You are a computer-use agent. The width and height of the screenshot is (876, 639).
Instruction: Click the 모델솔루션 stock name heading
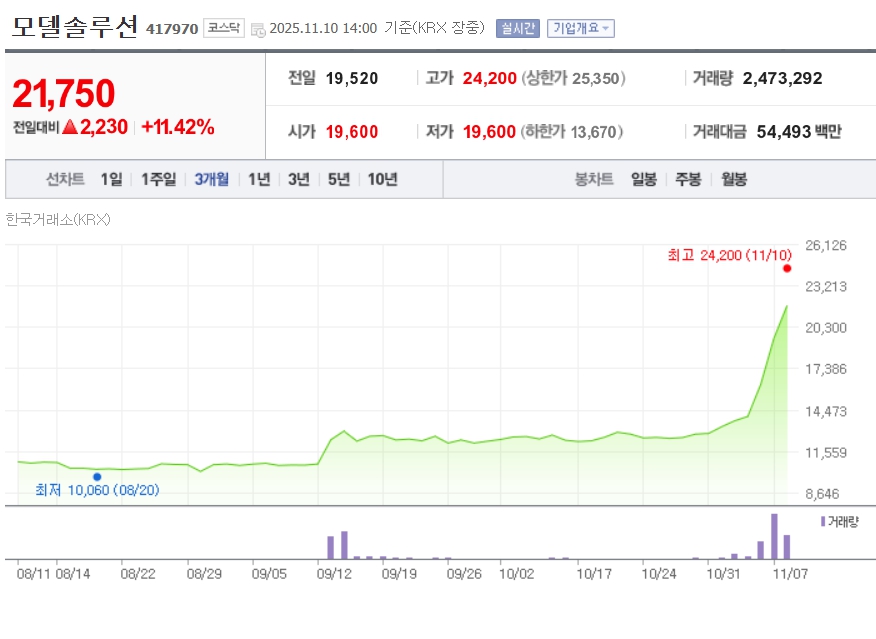(74, 28)
